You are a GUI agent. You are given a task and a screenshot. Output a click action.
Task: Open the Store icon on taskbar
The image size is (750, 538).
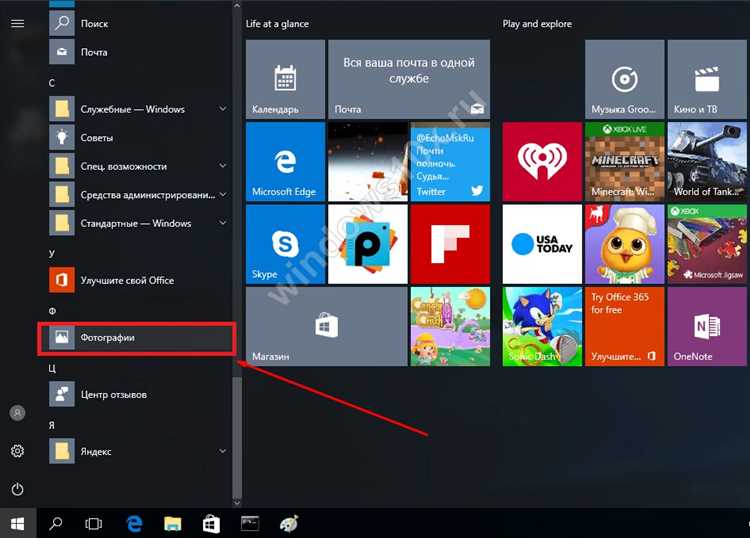[x=211, y=524]
